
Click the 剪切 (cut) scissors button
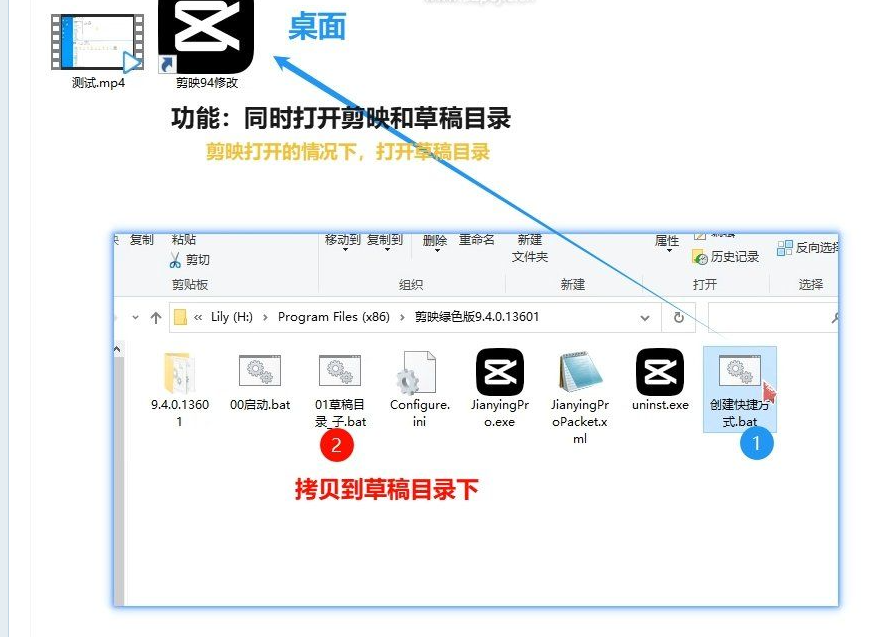coord(190,260)
